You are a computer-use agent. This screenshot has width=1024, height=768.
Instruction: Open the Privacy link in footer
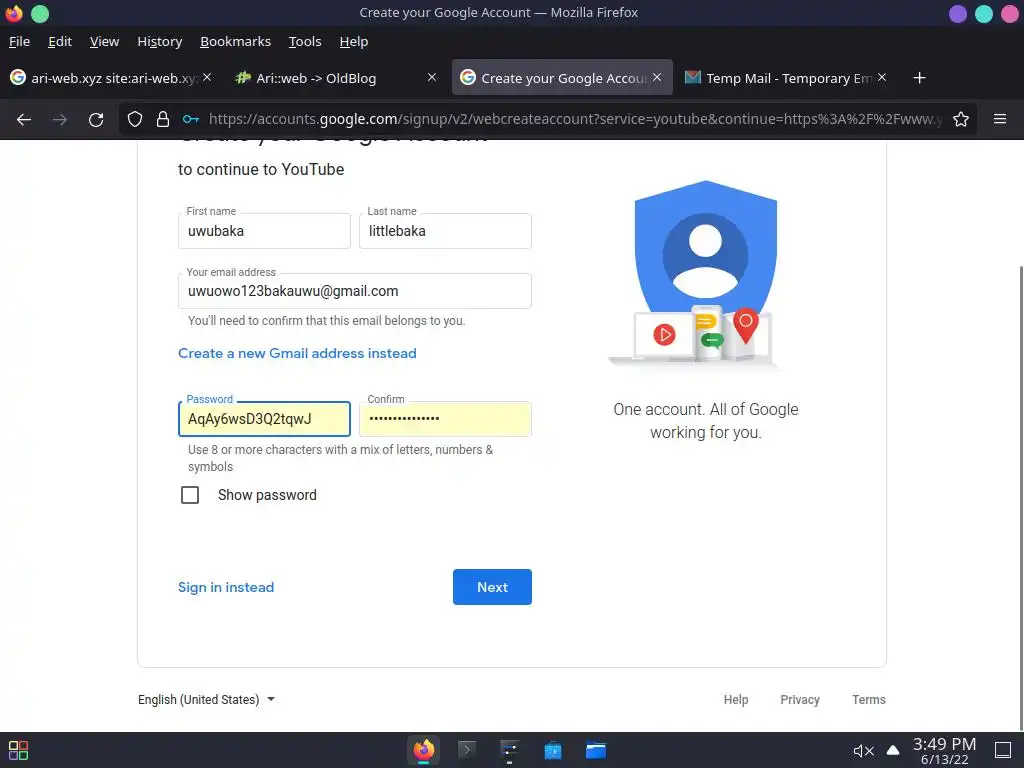(800, 699)
